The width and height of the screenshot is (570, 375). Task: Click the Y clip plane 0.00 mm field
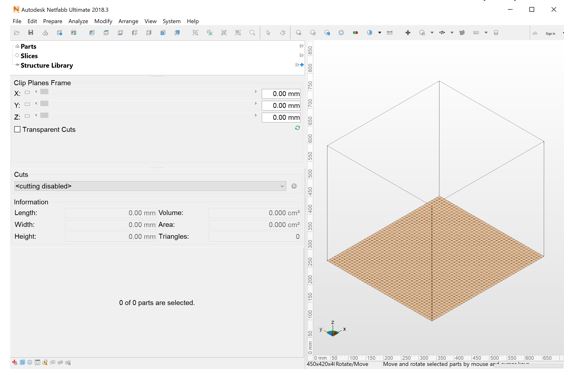281,106
